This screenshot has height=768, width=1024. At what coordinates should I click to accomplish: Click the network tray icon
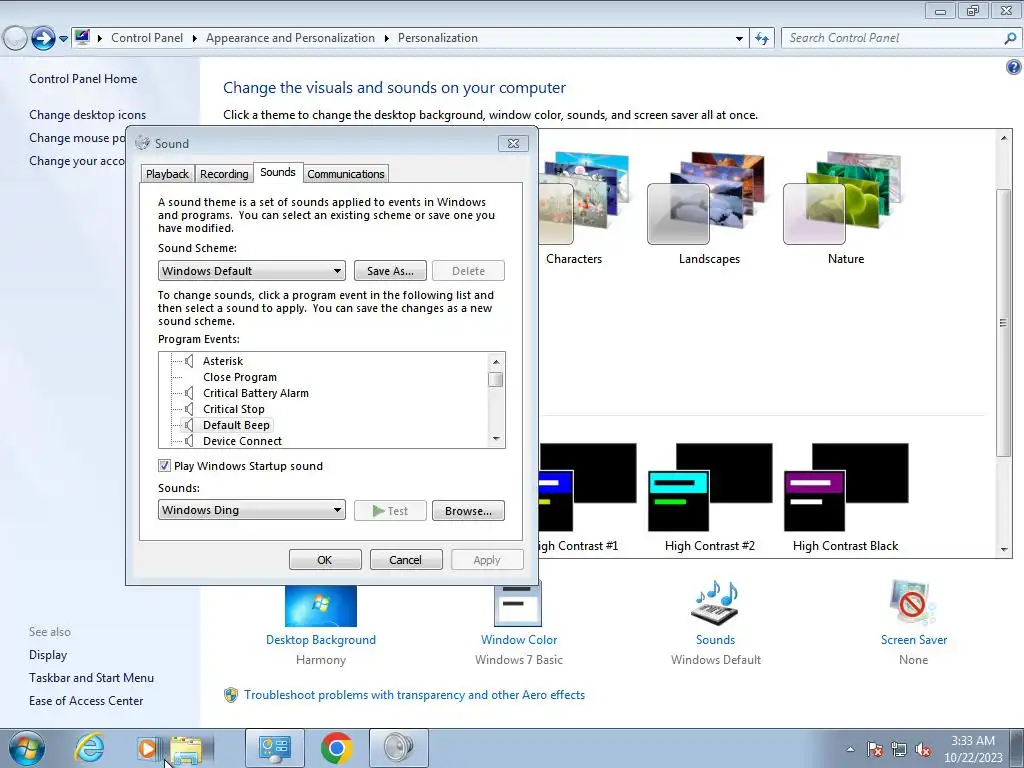899,750
